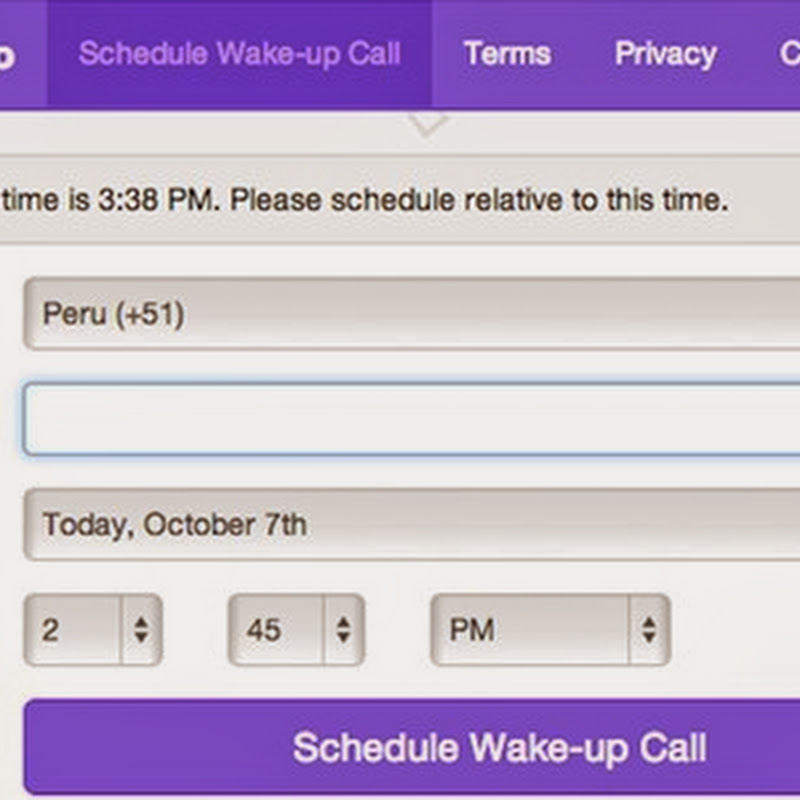Click the AM/PM selector's down arrow
The height and width of the screenshot is (800, 800).
[x=649, y=638]
